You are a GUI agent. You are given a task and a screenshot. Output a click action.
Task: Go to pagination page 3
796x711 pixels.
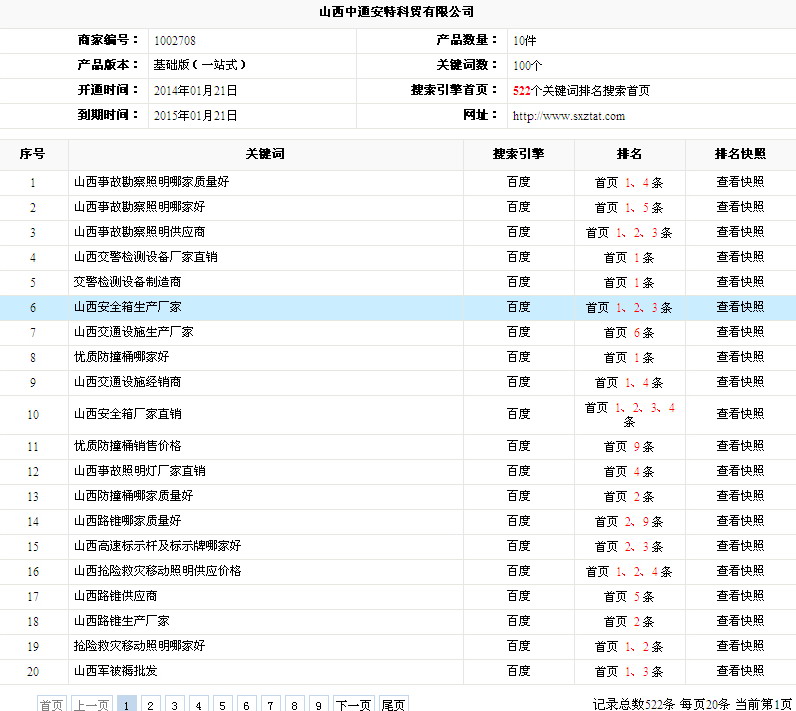point(174,704)
